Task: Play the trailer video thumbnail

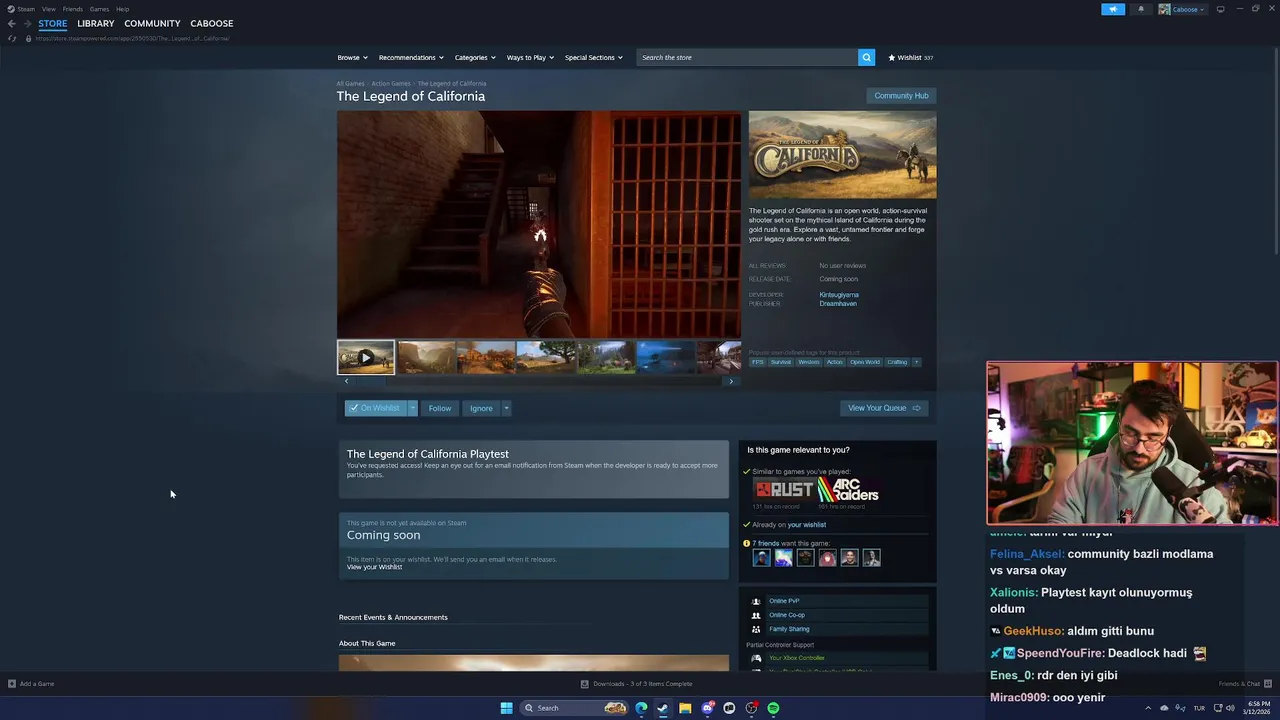Action: pyautogui.click(x=366, y=357)
